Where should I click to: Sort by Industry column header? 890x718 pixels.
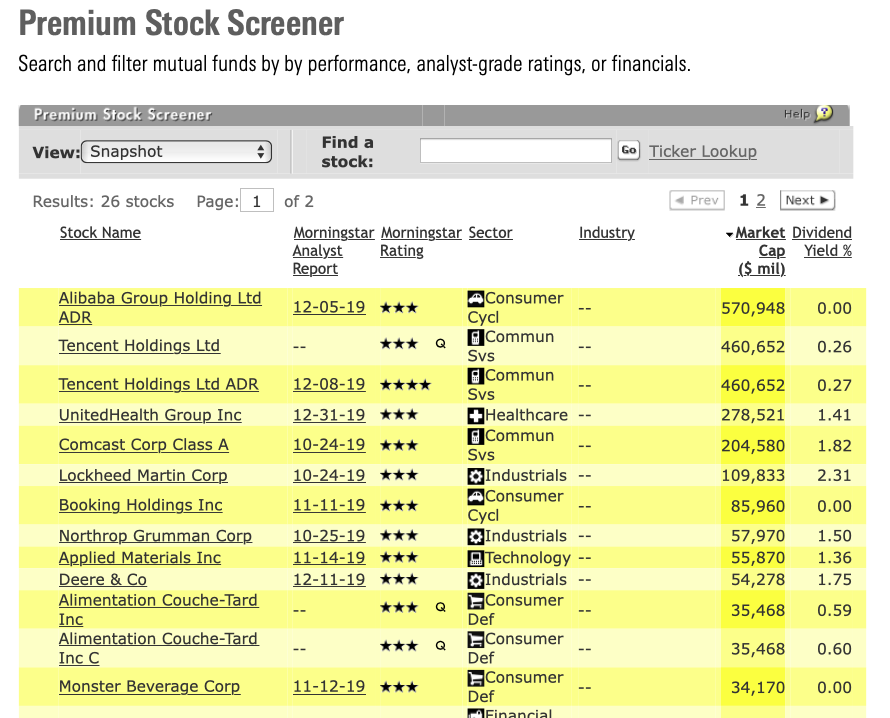pos(607,233)
